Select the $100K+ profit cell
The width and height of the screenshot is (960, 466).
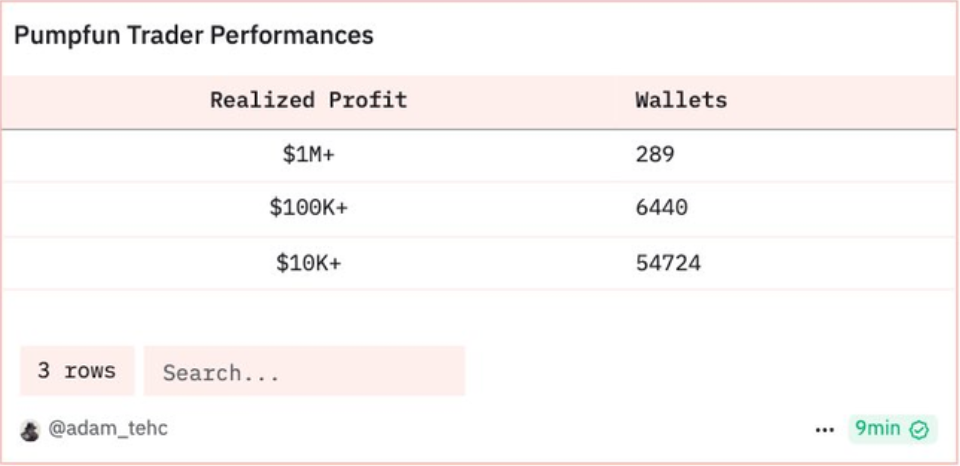(308, 209)
